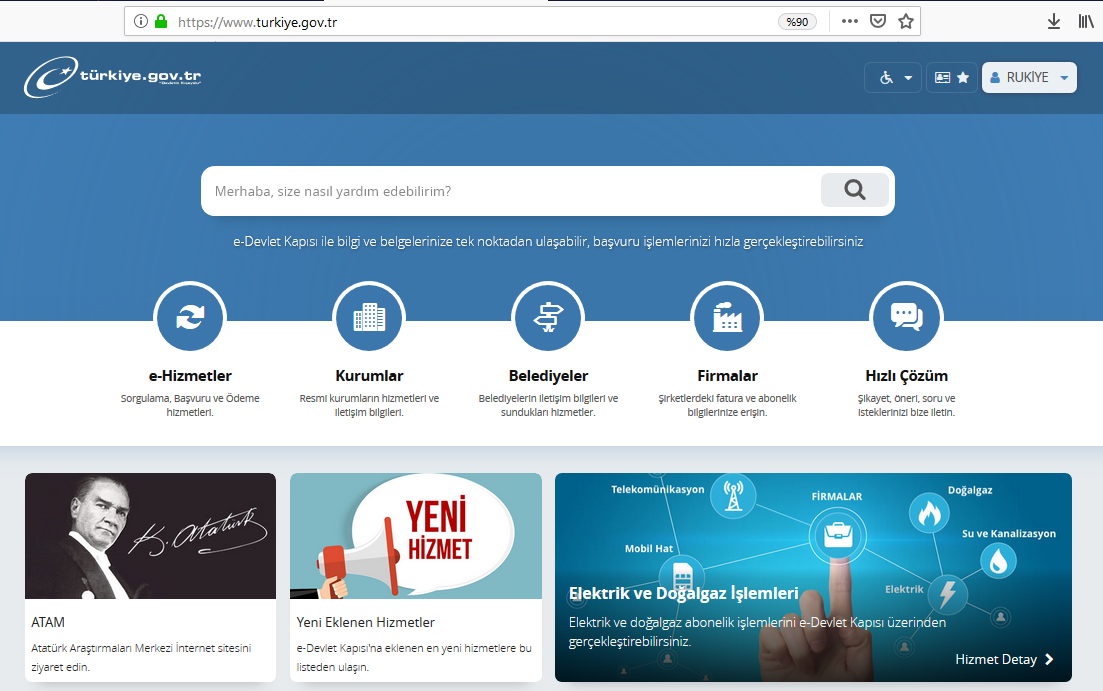Click the e-Devlet Kapısı tagline below the search box

[x=548, y=241]
